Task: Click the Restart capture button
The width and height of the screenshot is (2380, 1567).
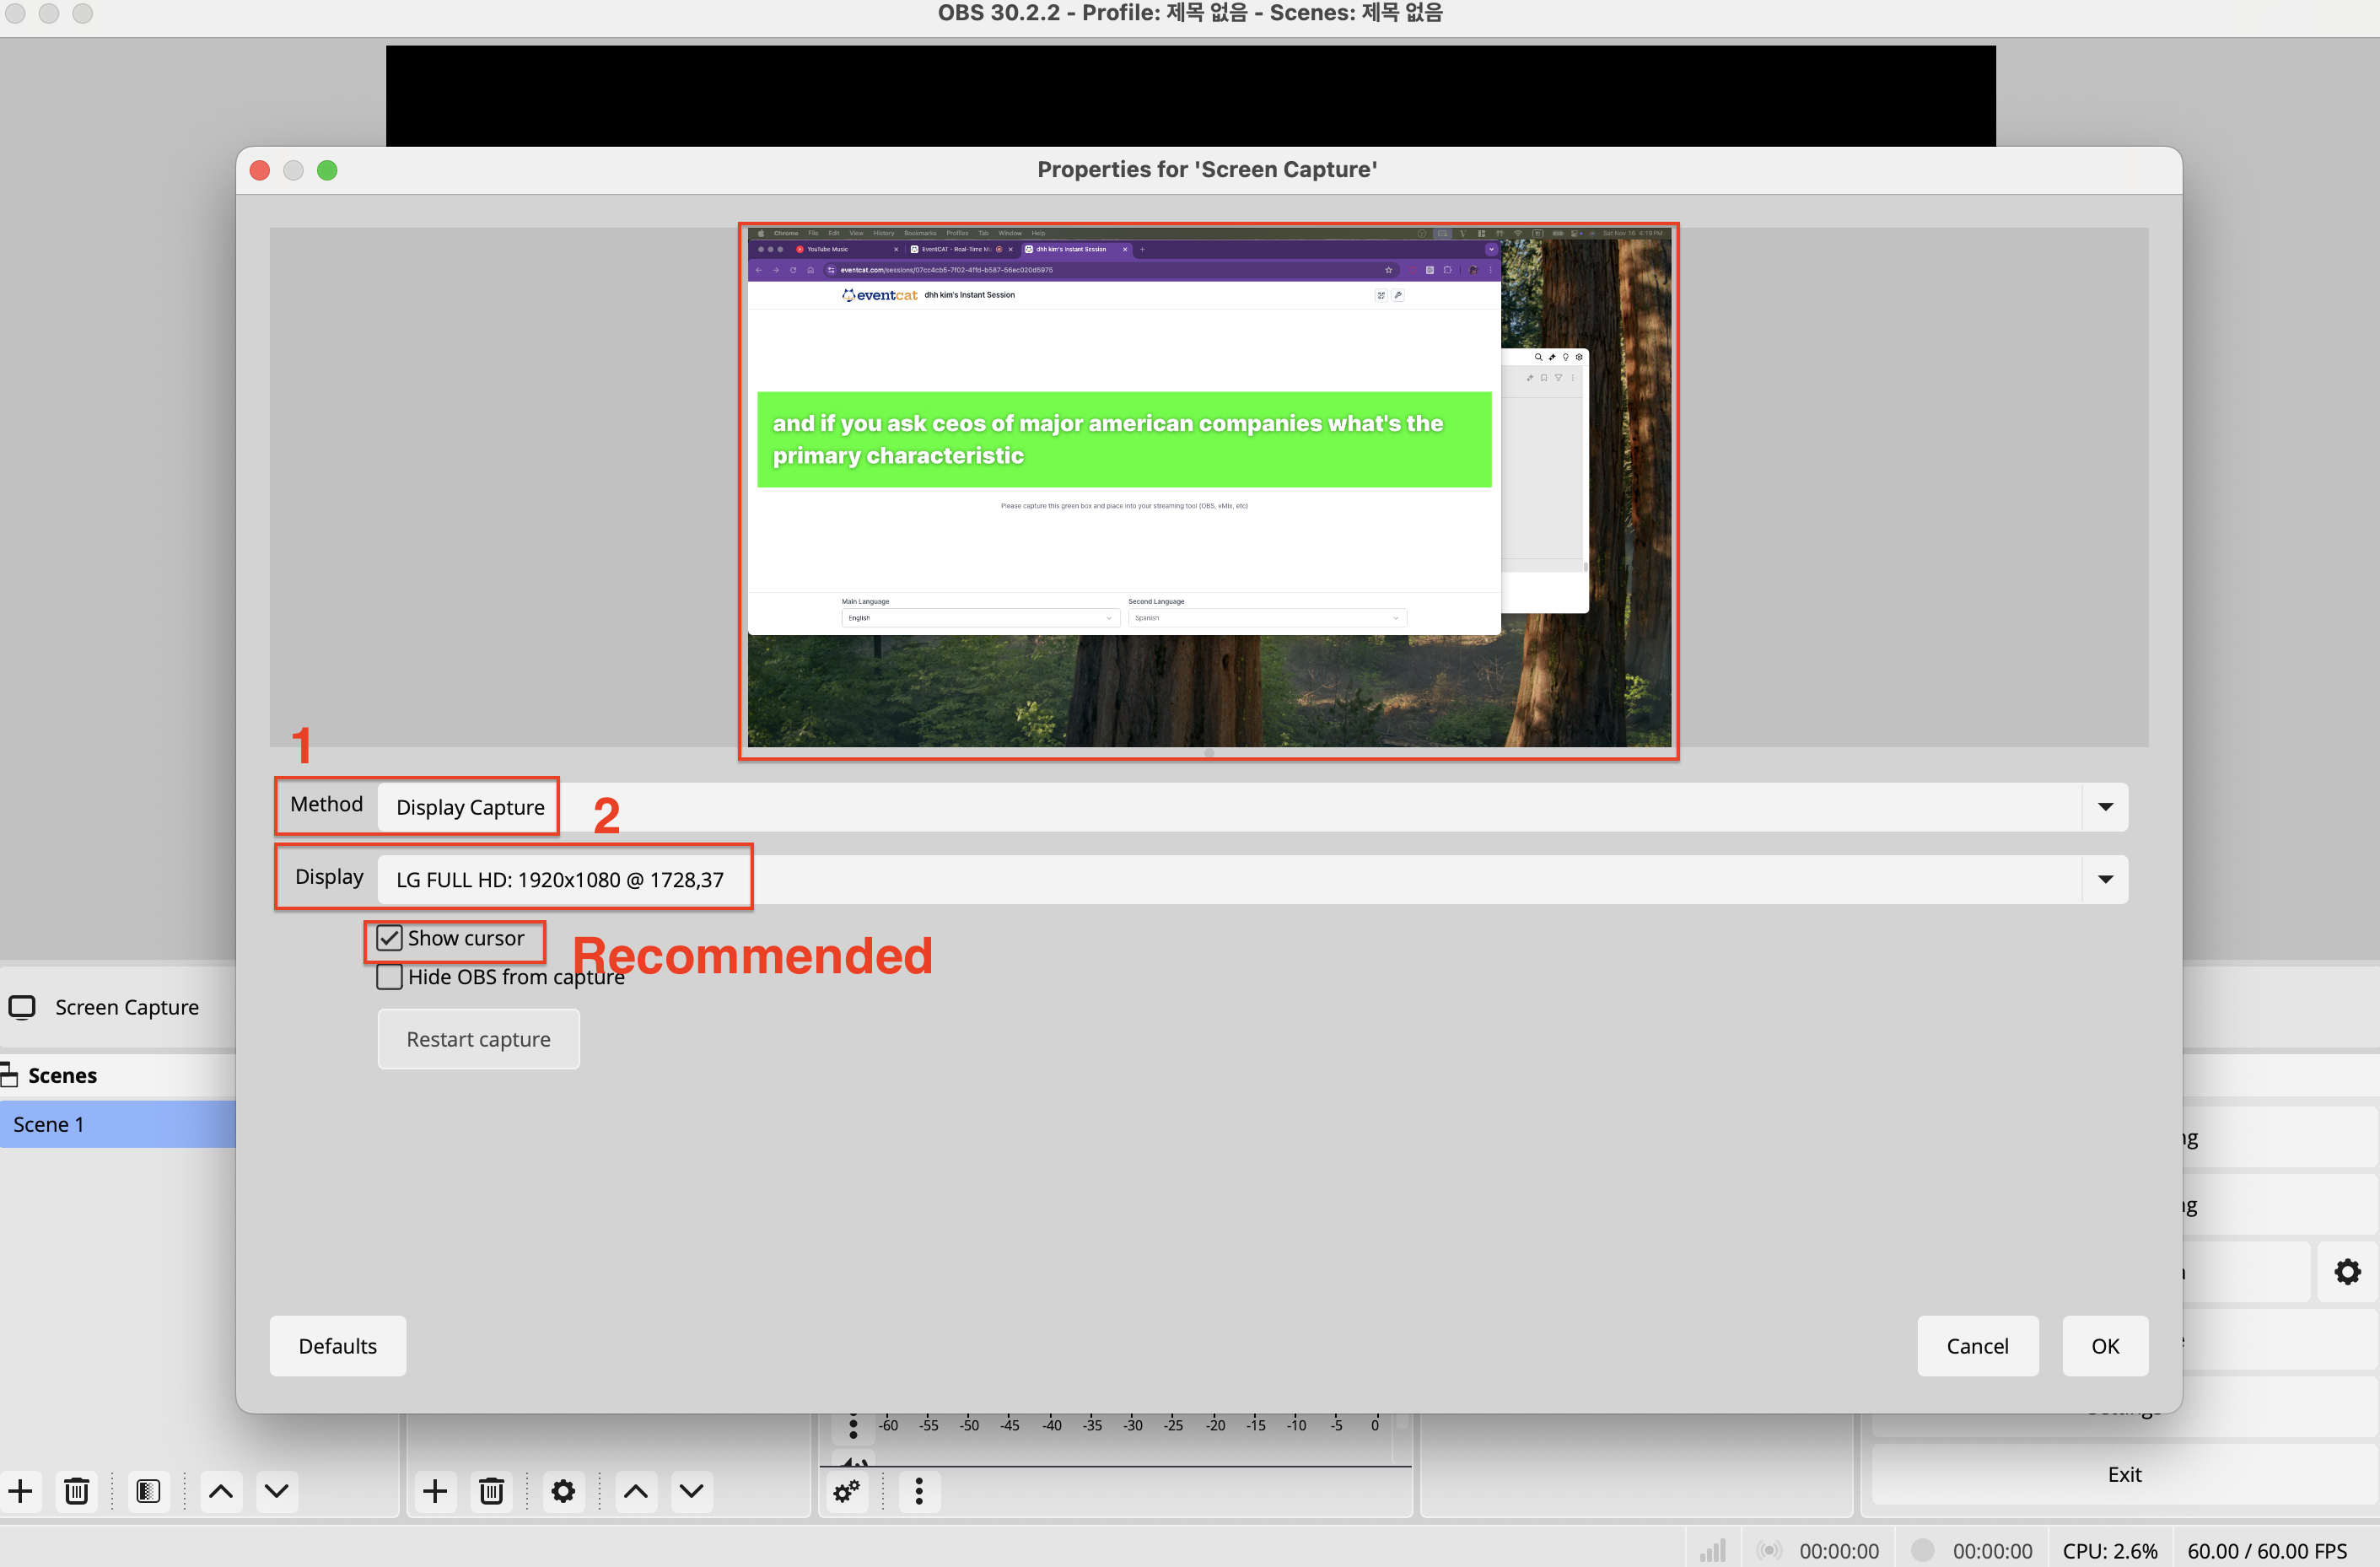Action: click(478, 1039)
